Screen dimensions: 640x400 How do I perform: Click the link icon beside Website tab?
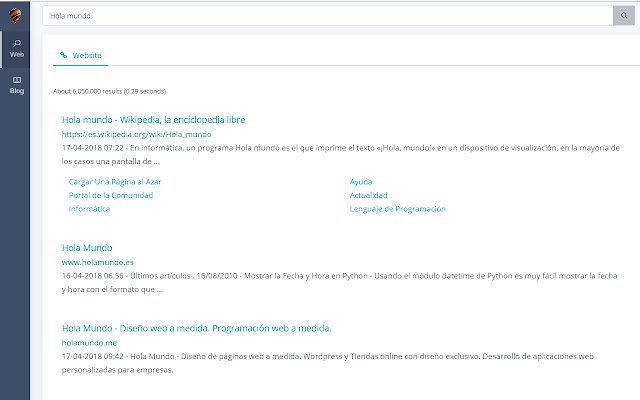tap(64, 55)
